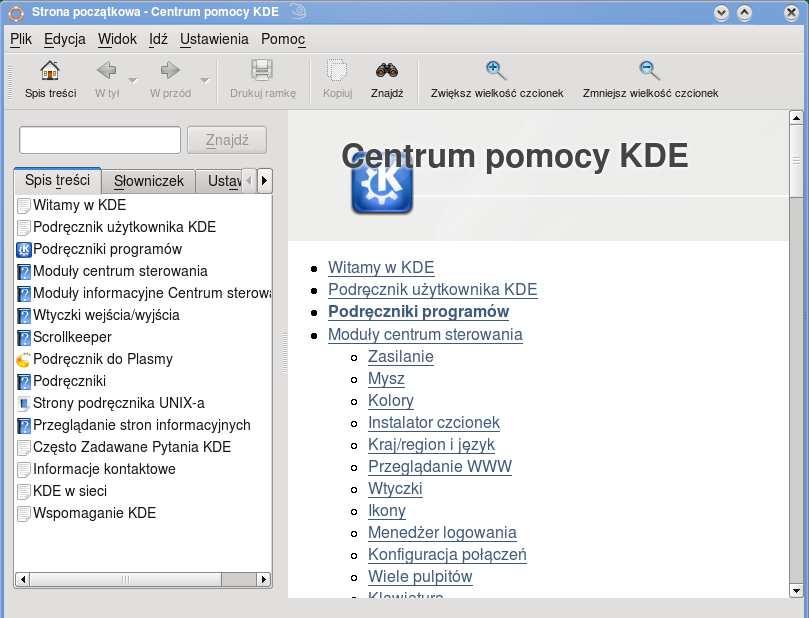This screenshot has width=809, height=618.
Task: Open the Ustawienia menu
Action: pos(214,39)
